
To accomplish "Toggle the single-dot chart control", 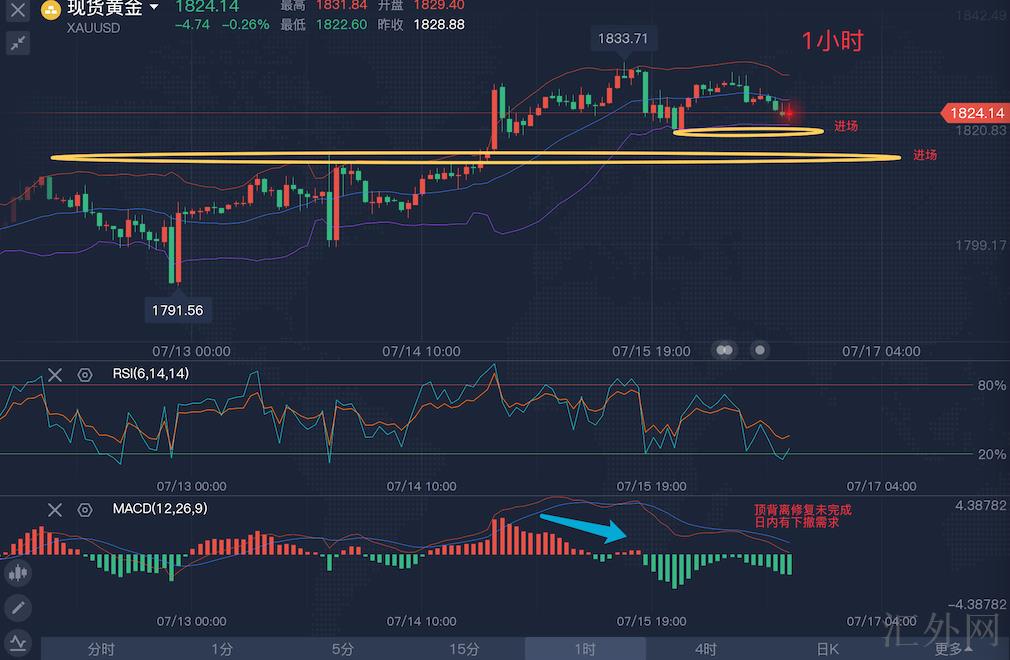I will point(760,350).
